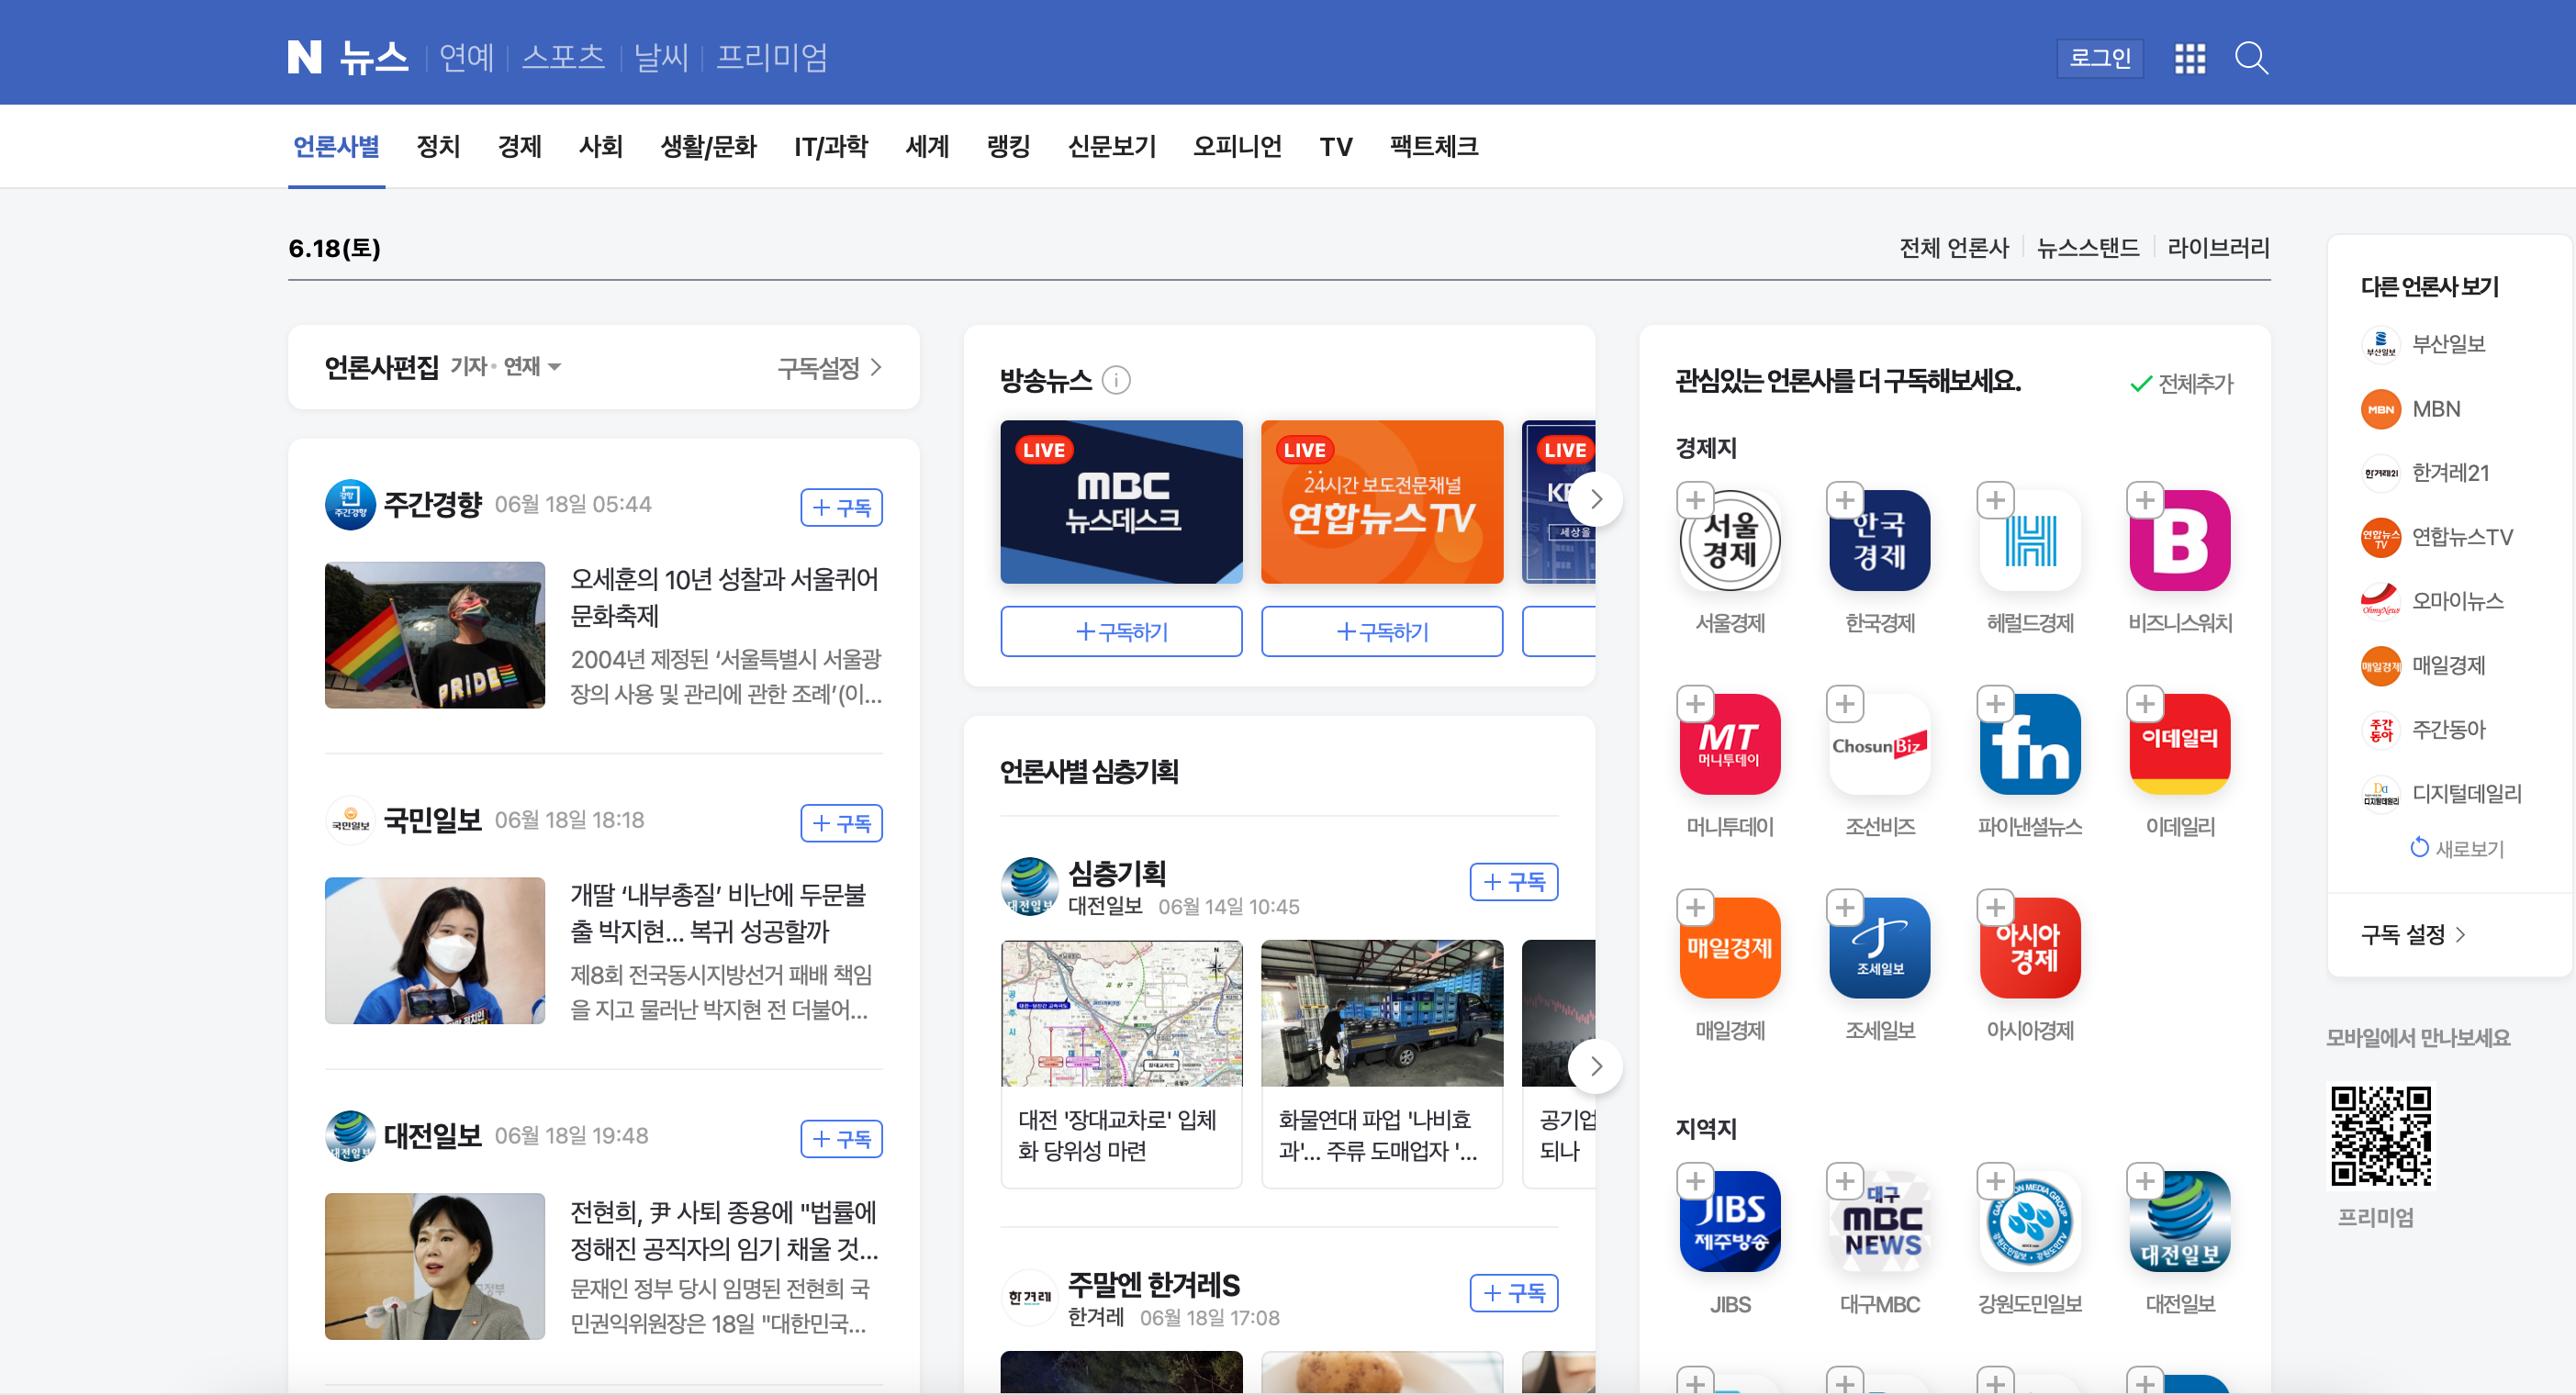Open 대구MBC news icon
Image resolution: width=2576 pixels, height=1395 pixels.
[1879, 1222]
